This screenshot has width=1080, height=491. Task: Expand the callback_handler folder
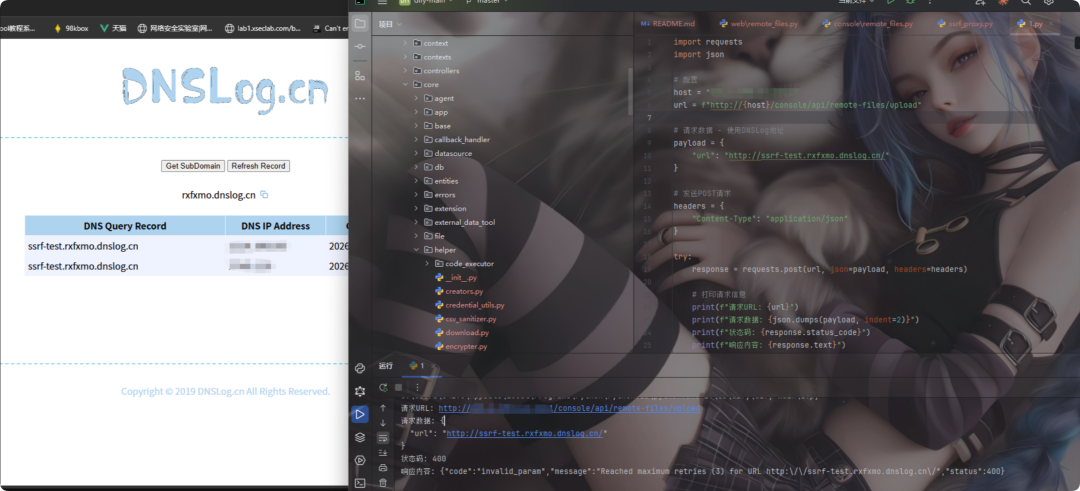coord(416,140)
